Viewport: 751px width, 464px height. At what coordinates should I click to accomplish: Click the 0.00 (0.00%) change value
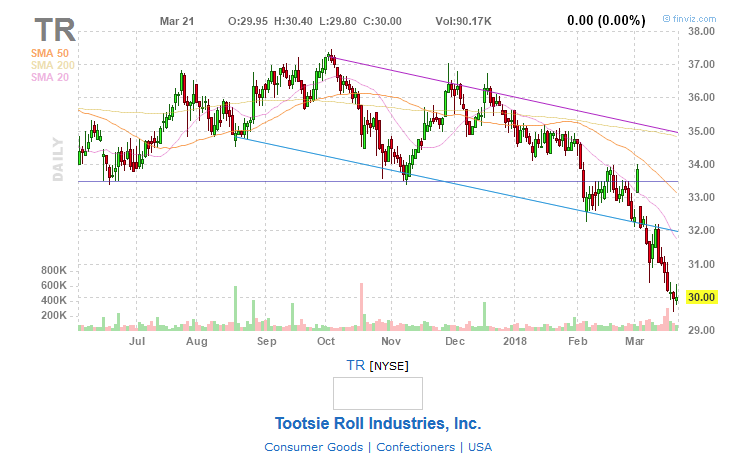[x=606, y=20]
